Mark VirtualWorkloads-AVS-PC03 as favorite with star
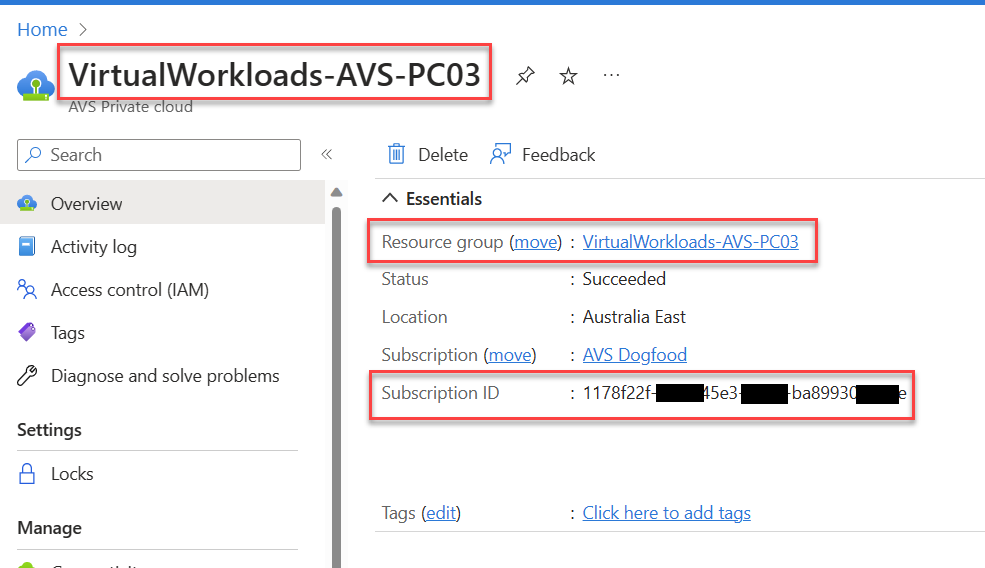Screen dimensions: 985x568 tap(569, 76)
